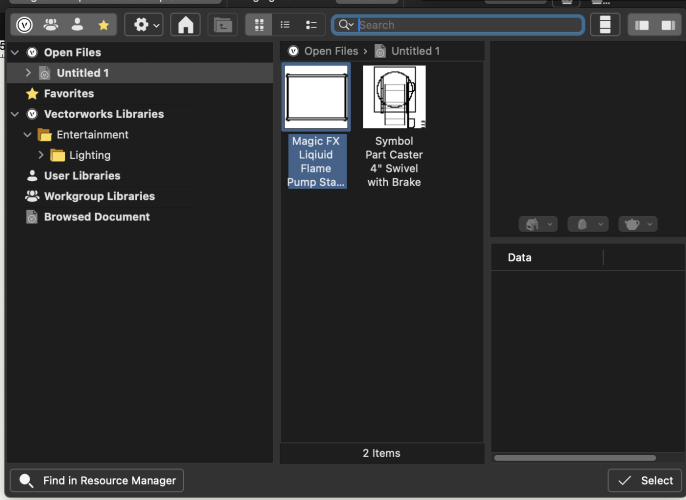Toggle the user libraries filter icon
This screenshot has height=500, width=686.
(77, 24)
